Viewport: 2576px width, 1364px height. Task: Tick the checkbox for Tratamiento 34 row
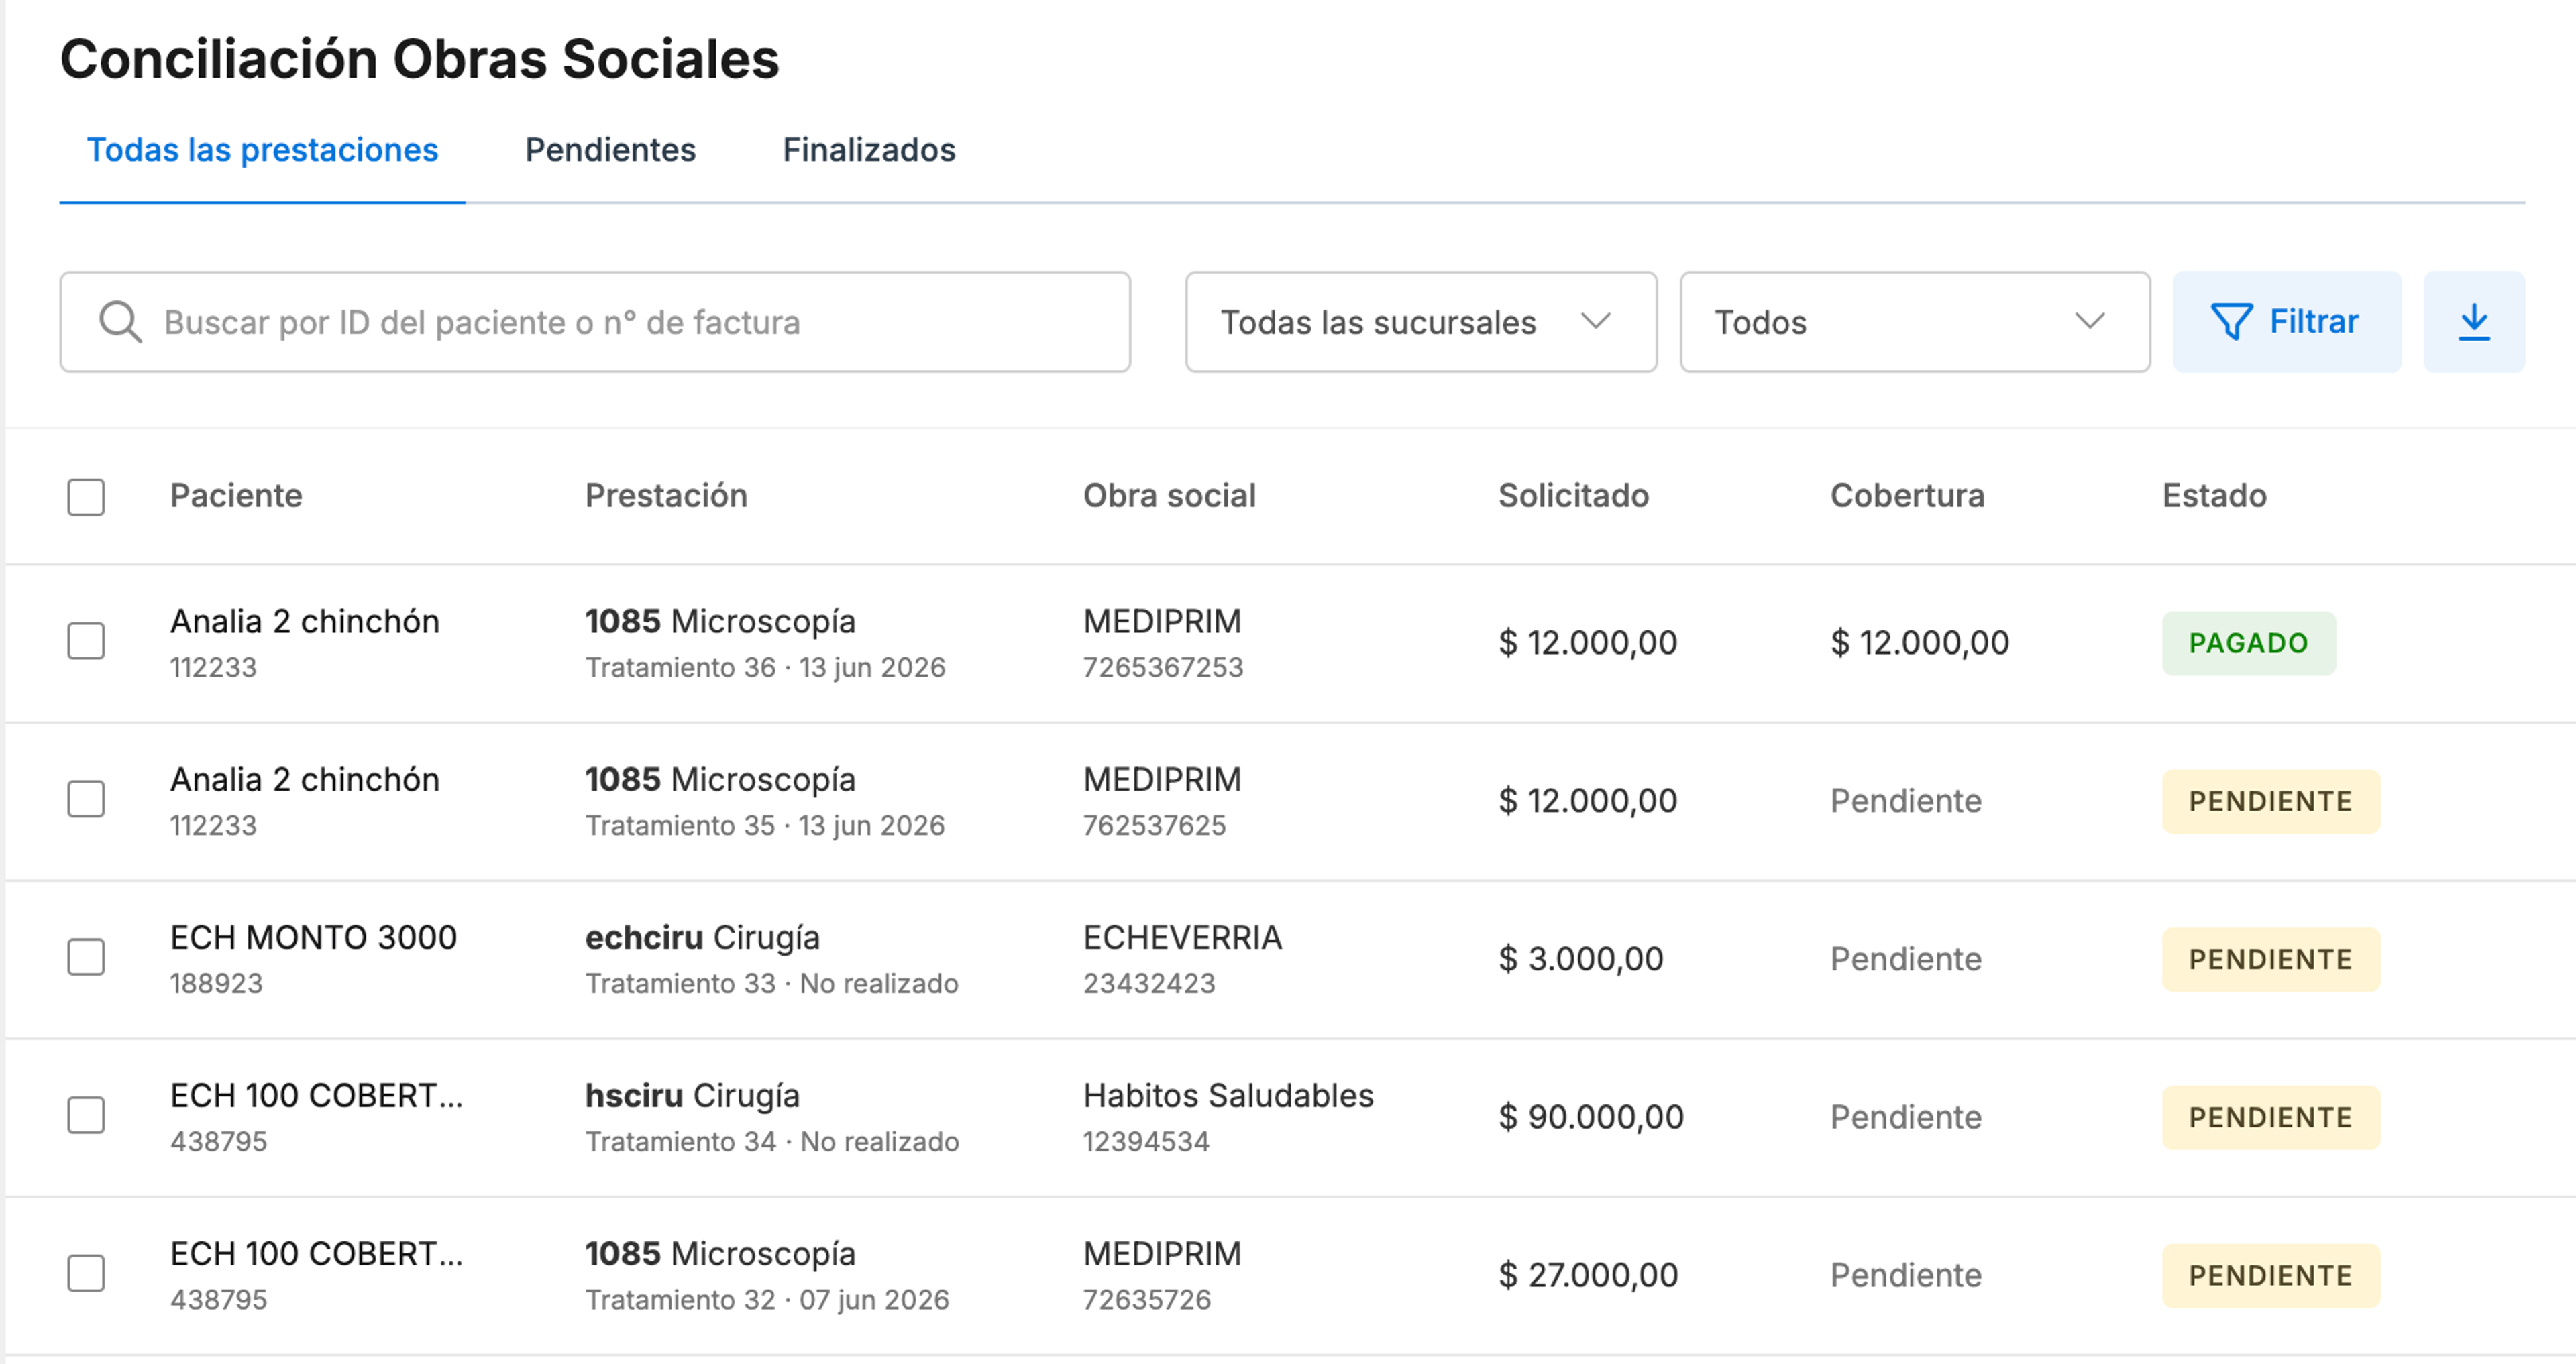86,1115
